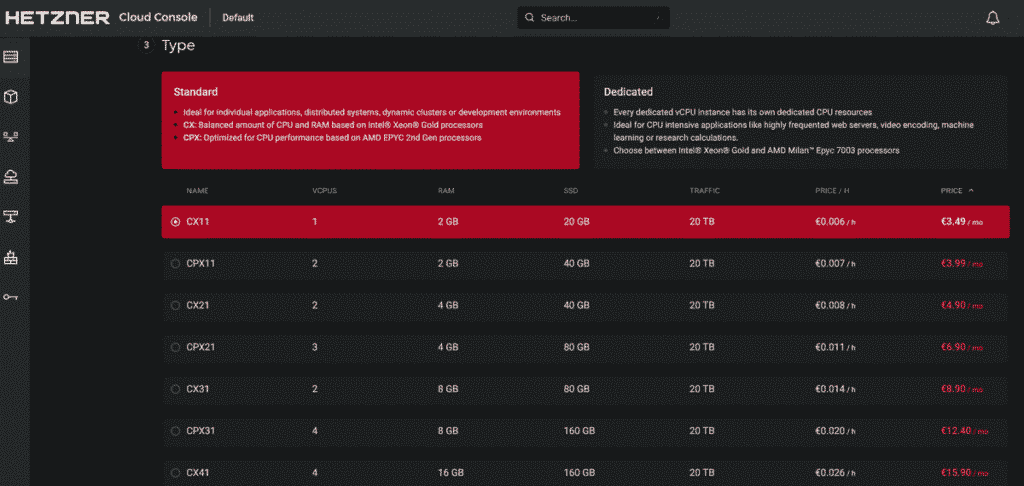
Task: Open the Servers icon in the sidebar
Action: click(11, 57)
